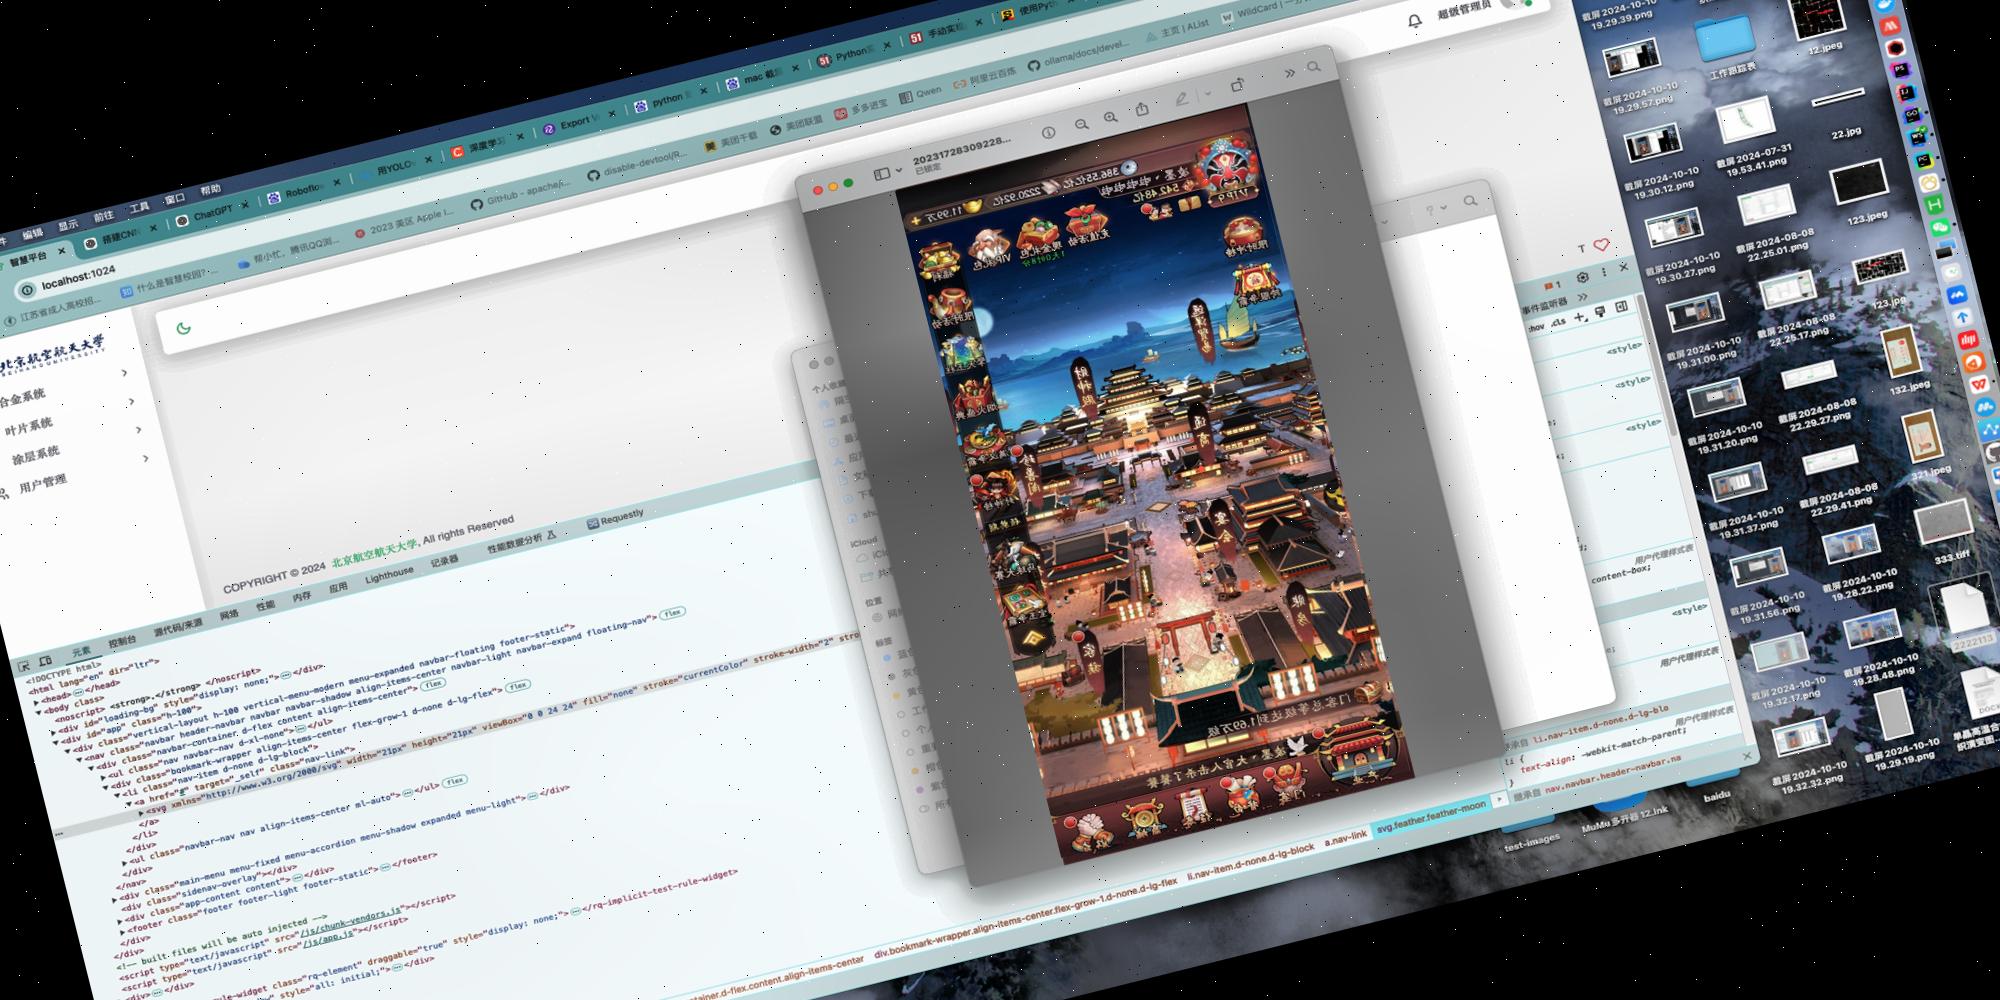Click the red heart icon in rear window
This screenshot has height=1000, width=2000.
pyautogui.click(x=1600, y=244)
